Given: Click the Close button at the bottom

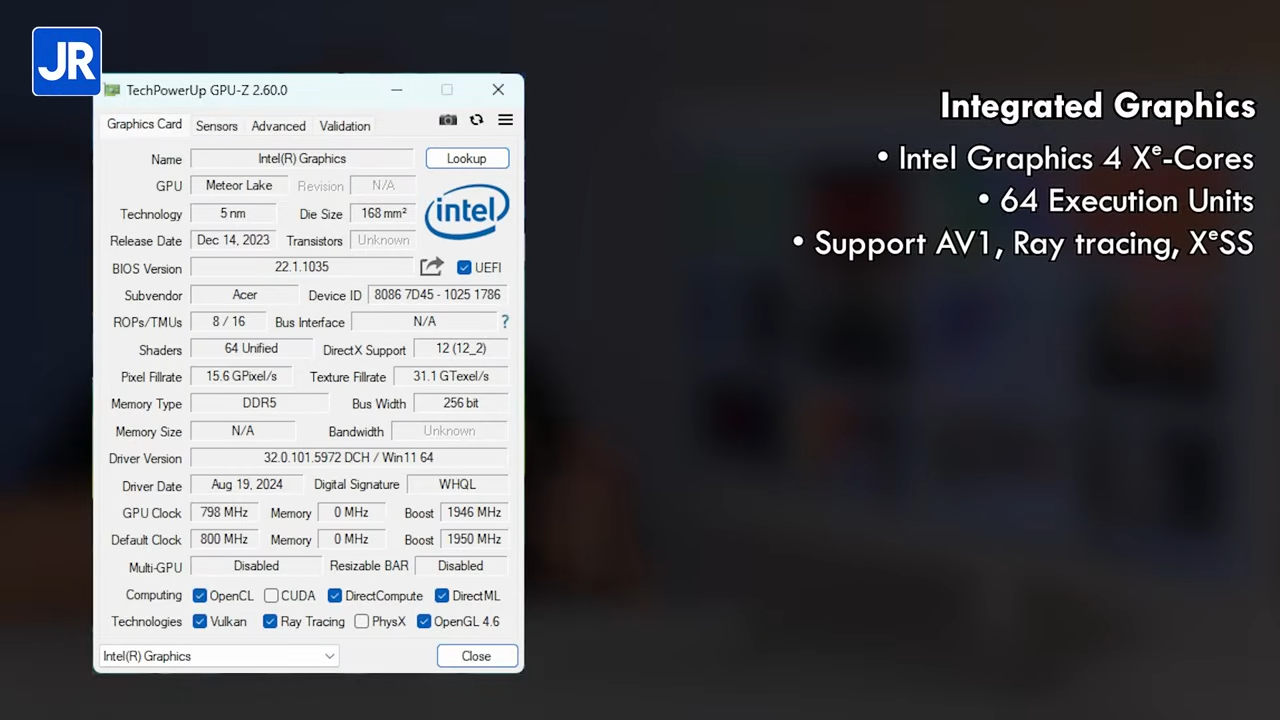Looking at the screenshot, I should 477,656.
